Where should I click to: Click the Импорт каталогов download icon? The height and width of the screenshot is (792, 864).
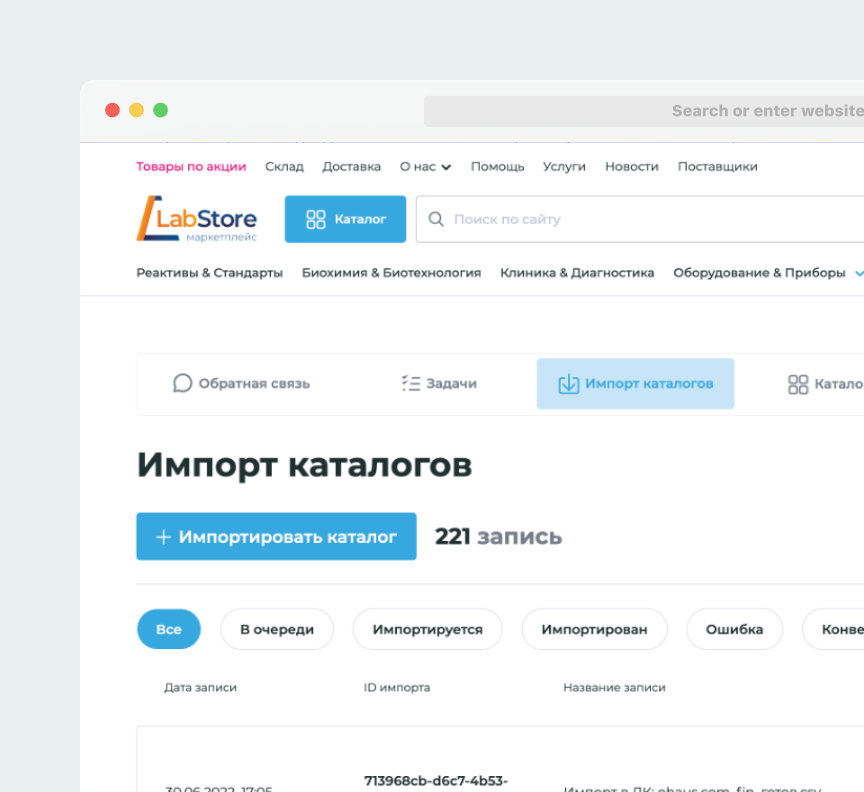pos(568,384)
